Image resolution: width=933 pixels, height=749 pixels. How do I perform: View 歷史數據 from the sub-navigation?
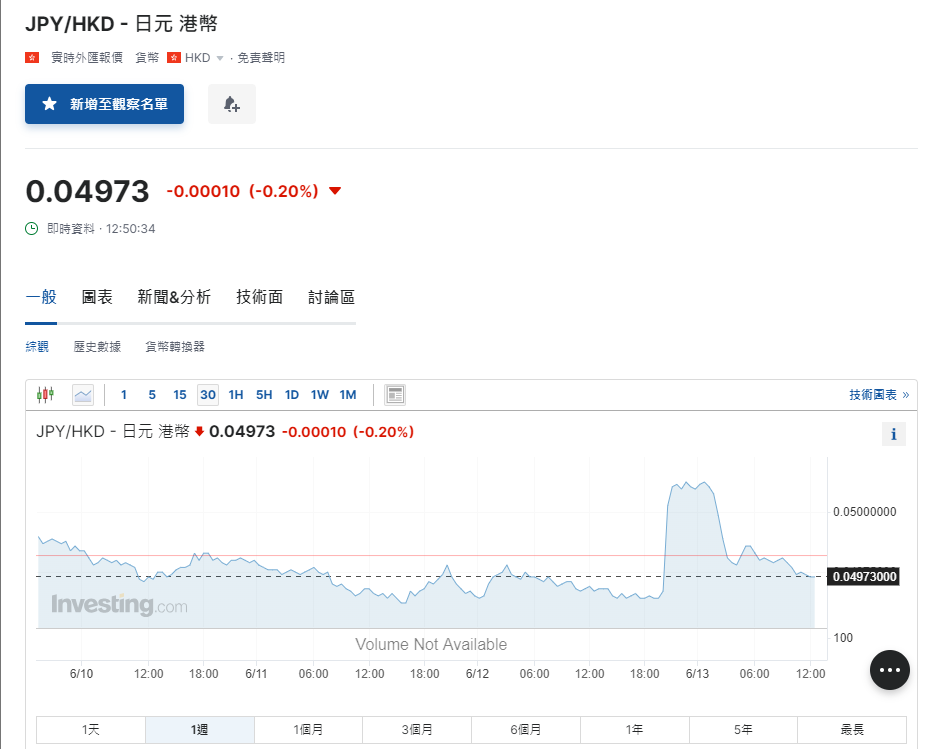[x=96, y=346]
